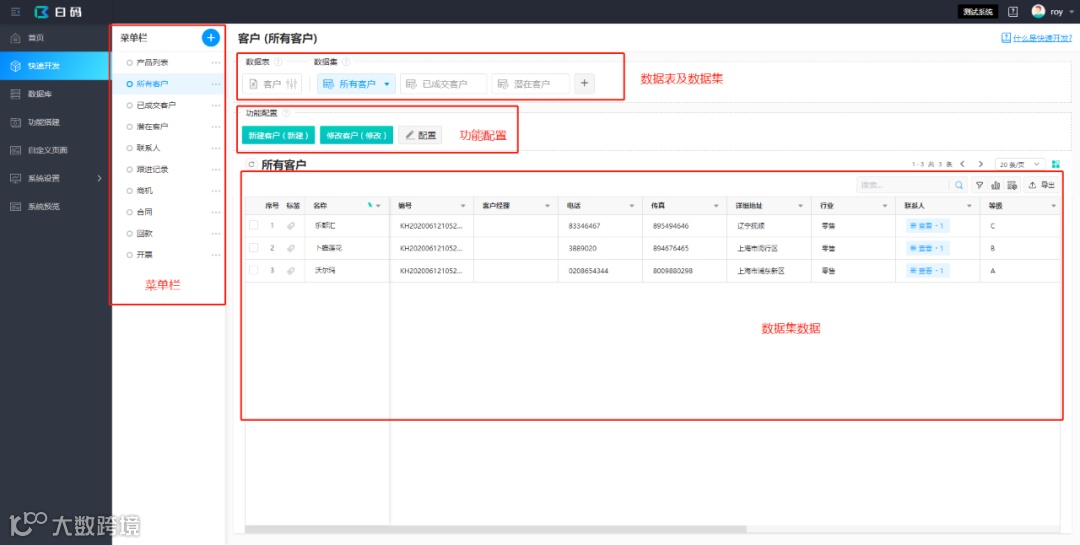Expand the 系统设置 sidebar chevron

[99, 178]
